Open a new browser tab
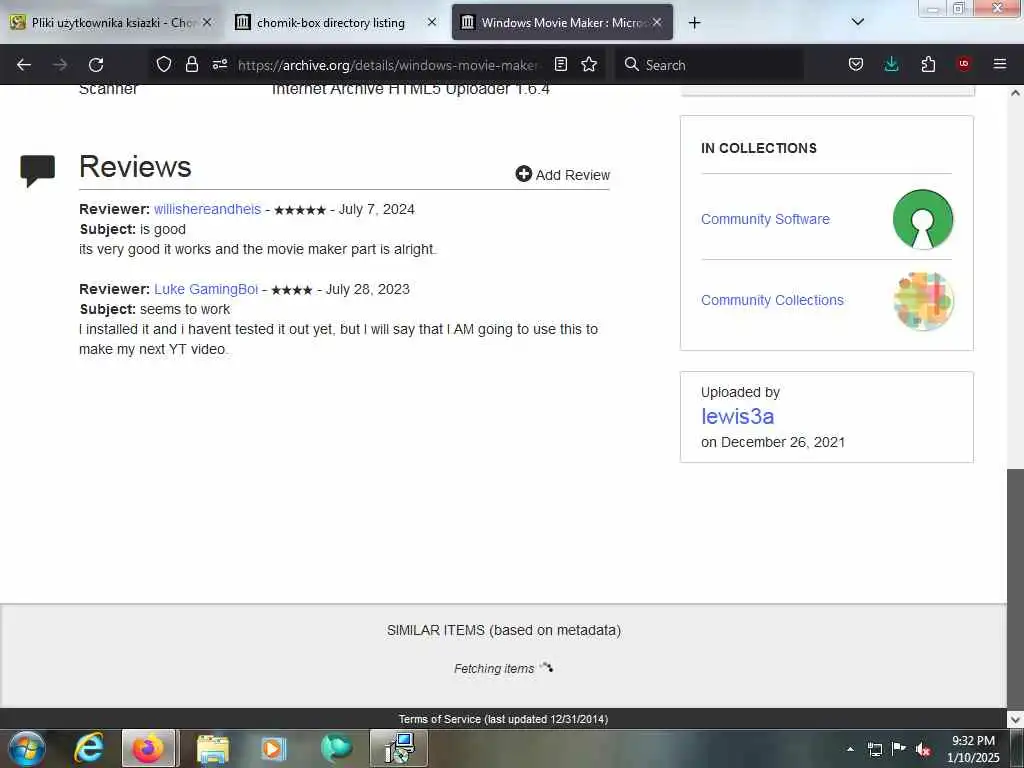Screen dimensions: 1024x768 [x=694, y=23]
